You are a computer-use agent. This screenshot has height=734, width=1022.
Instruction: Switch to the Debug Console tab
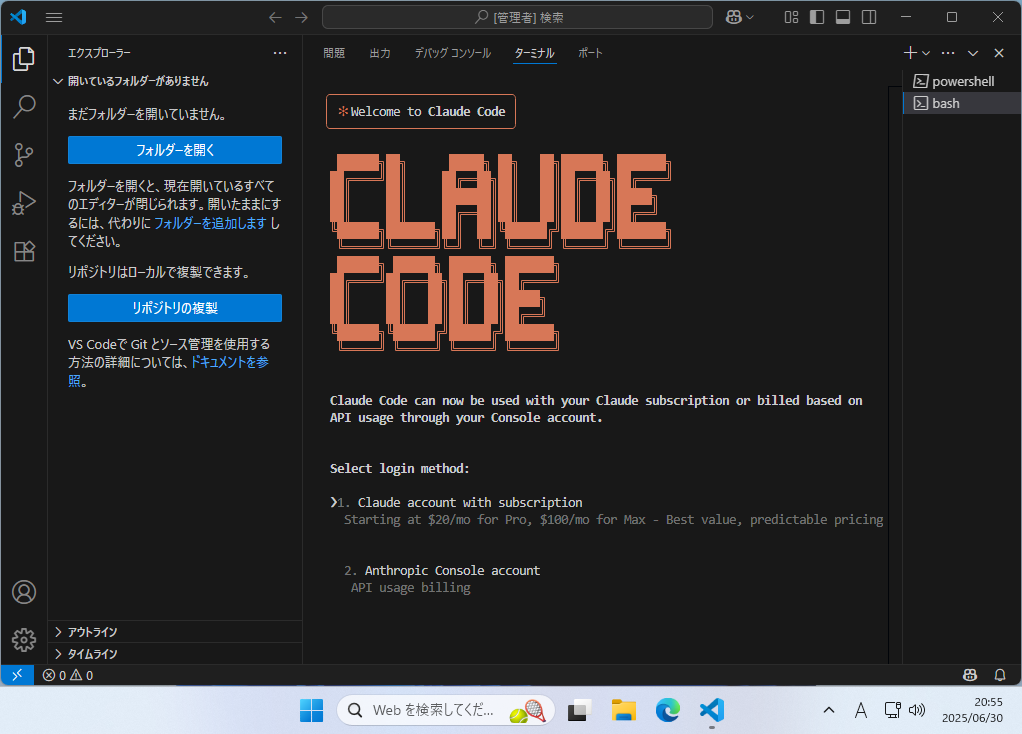[452, 53]
